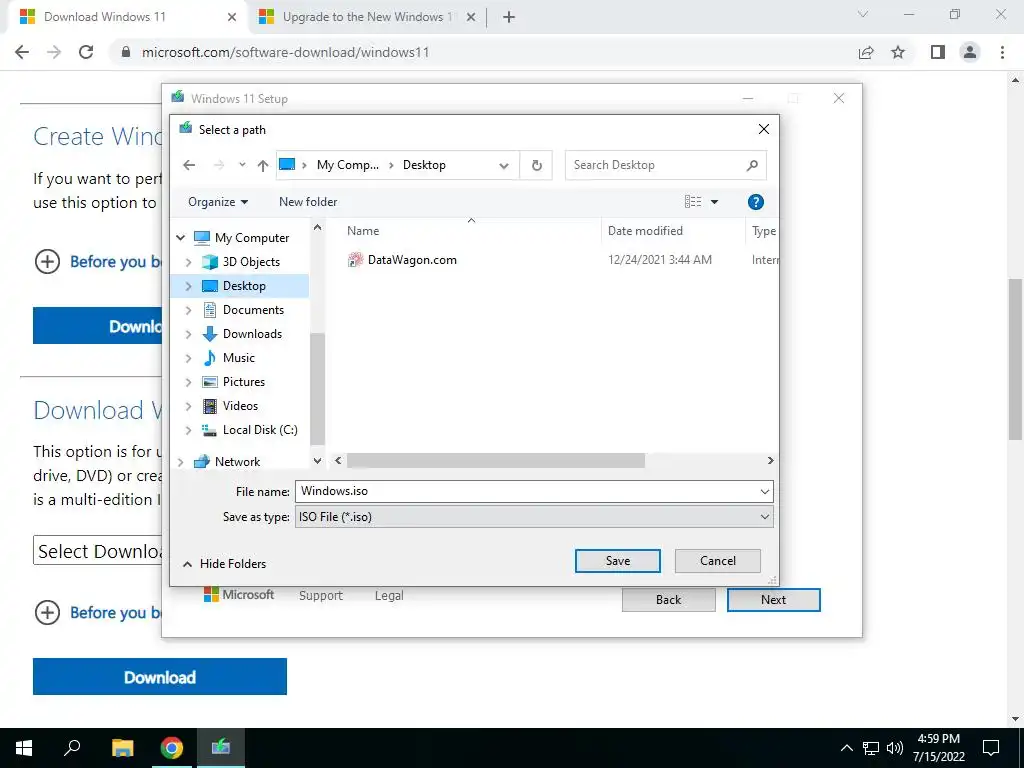1024x768 pixels.
Task: Expand the Documents tree node
Action: pos(189,310)
